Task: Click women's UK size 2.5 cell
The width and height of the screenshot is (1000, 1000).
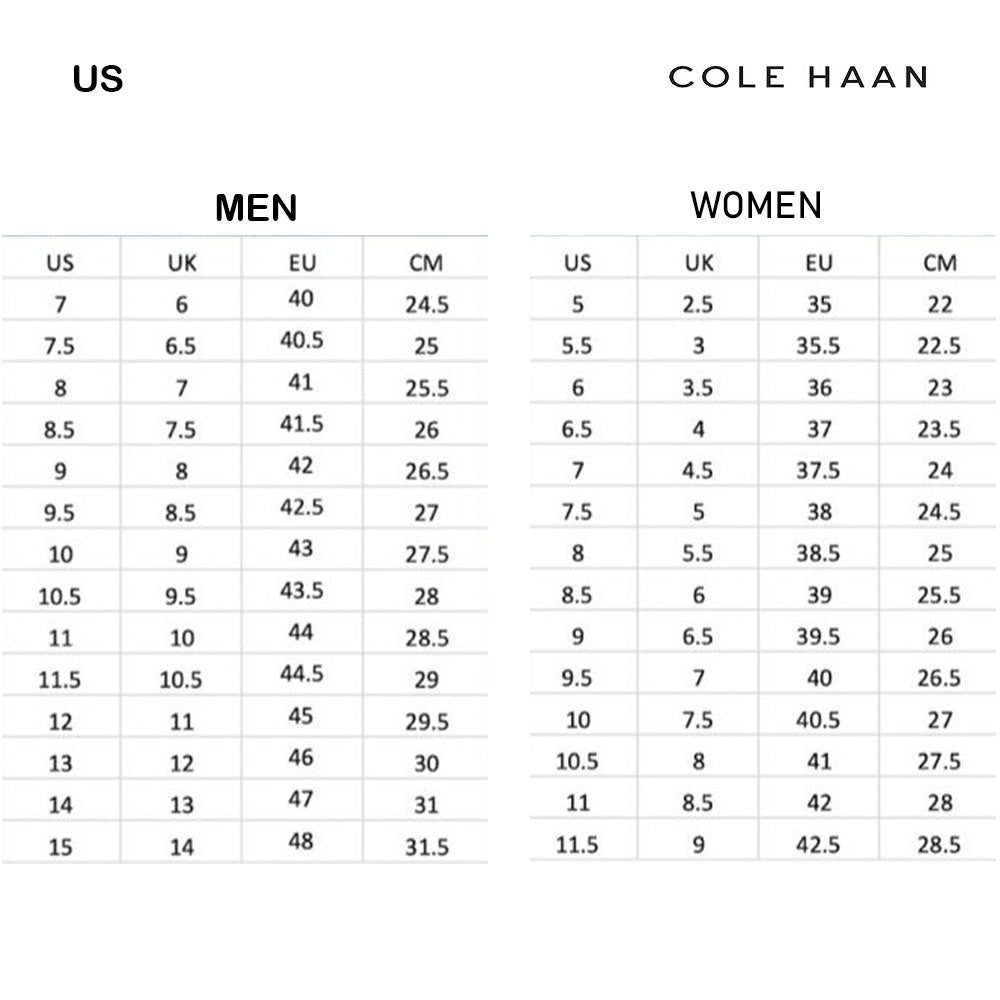Action: pyautogui.click(x=698, y=304)
